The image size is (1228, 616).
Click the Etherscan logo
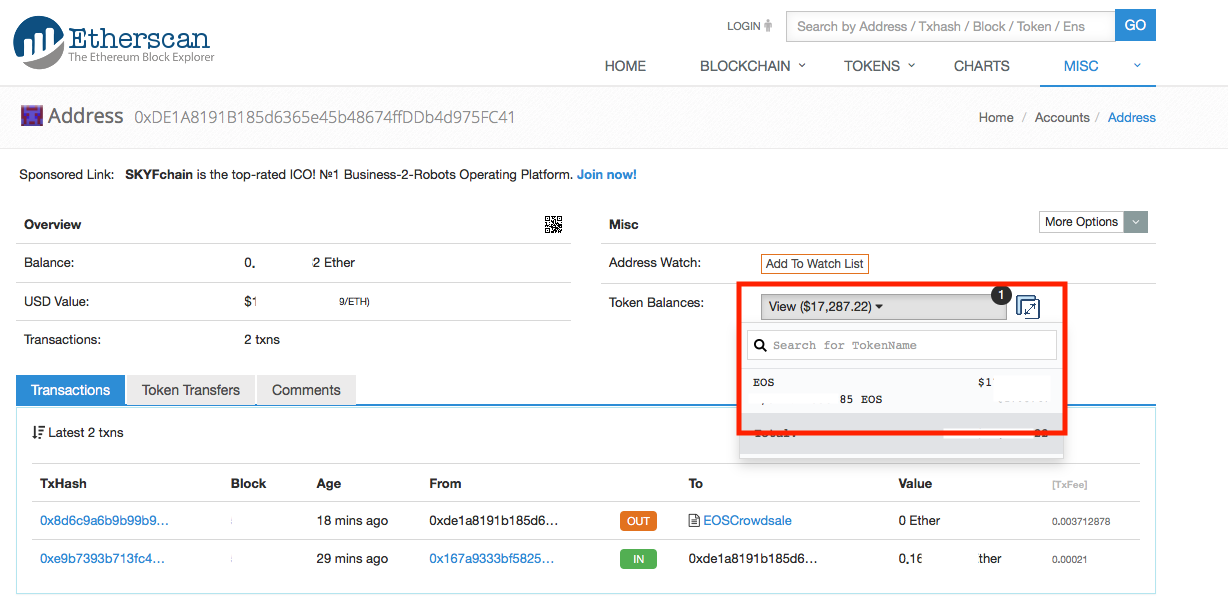[112, 42]
